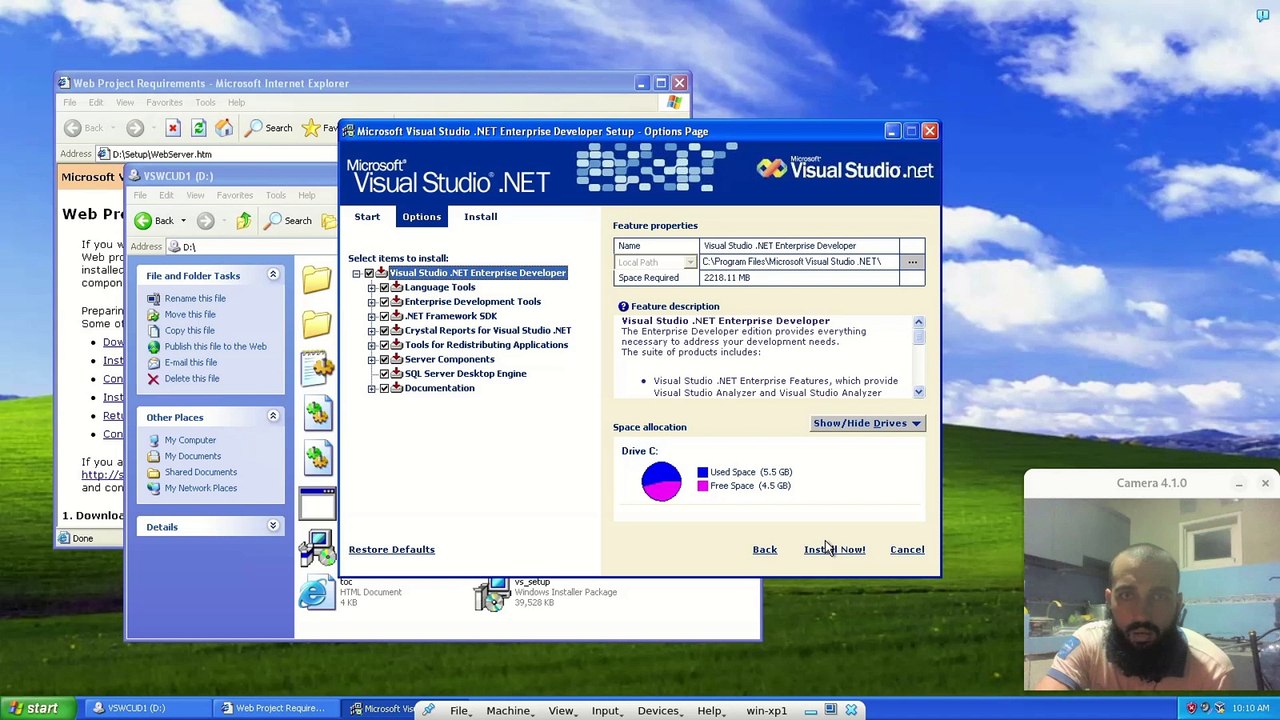The width and height of the screenshot is (1280, 720).
Task: Click the Feature description help icon
Action: pos(623,306)
